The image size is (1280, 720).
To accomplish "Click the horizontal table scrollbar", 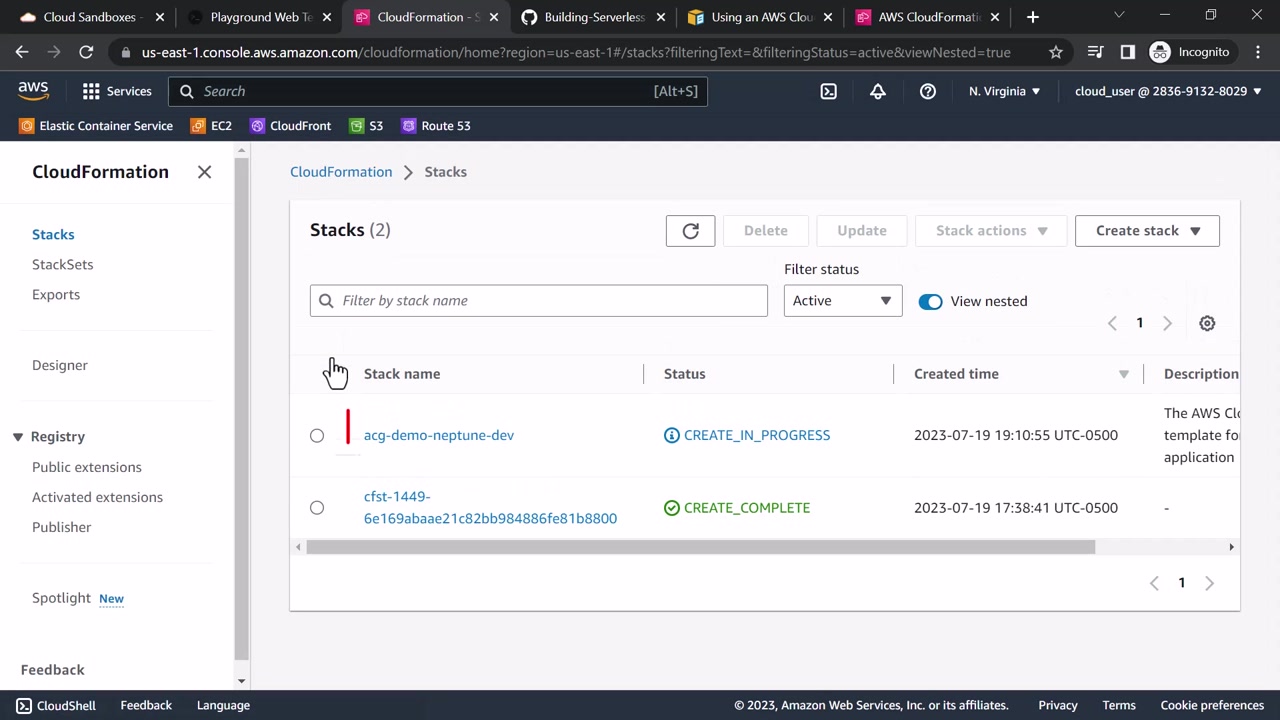I will 700,547.
